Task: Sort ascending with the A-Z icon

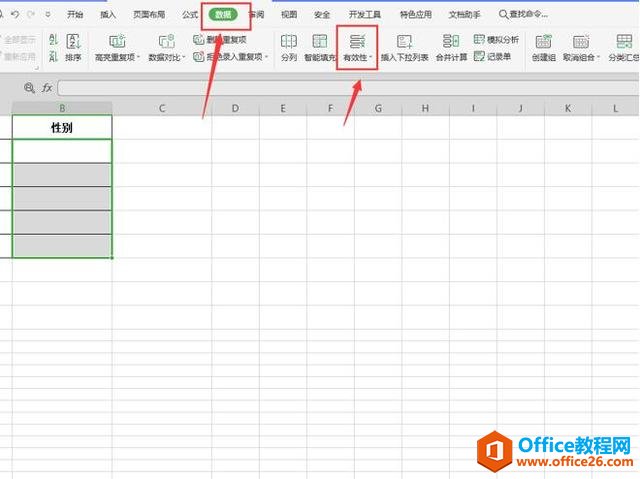Action: (x=53, y=40)
